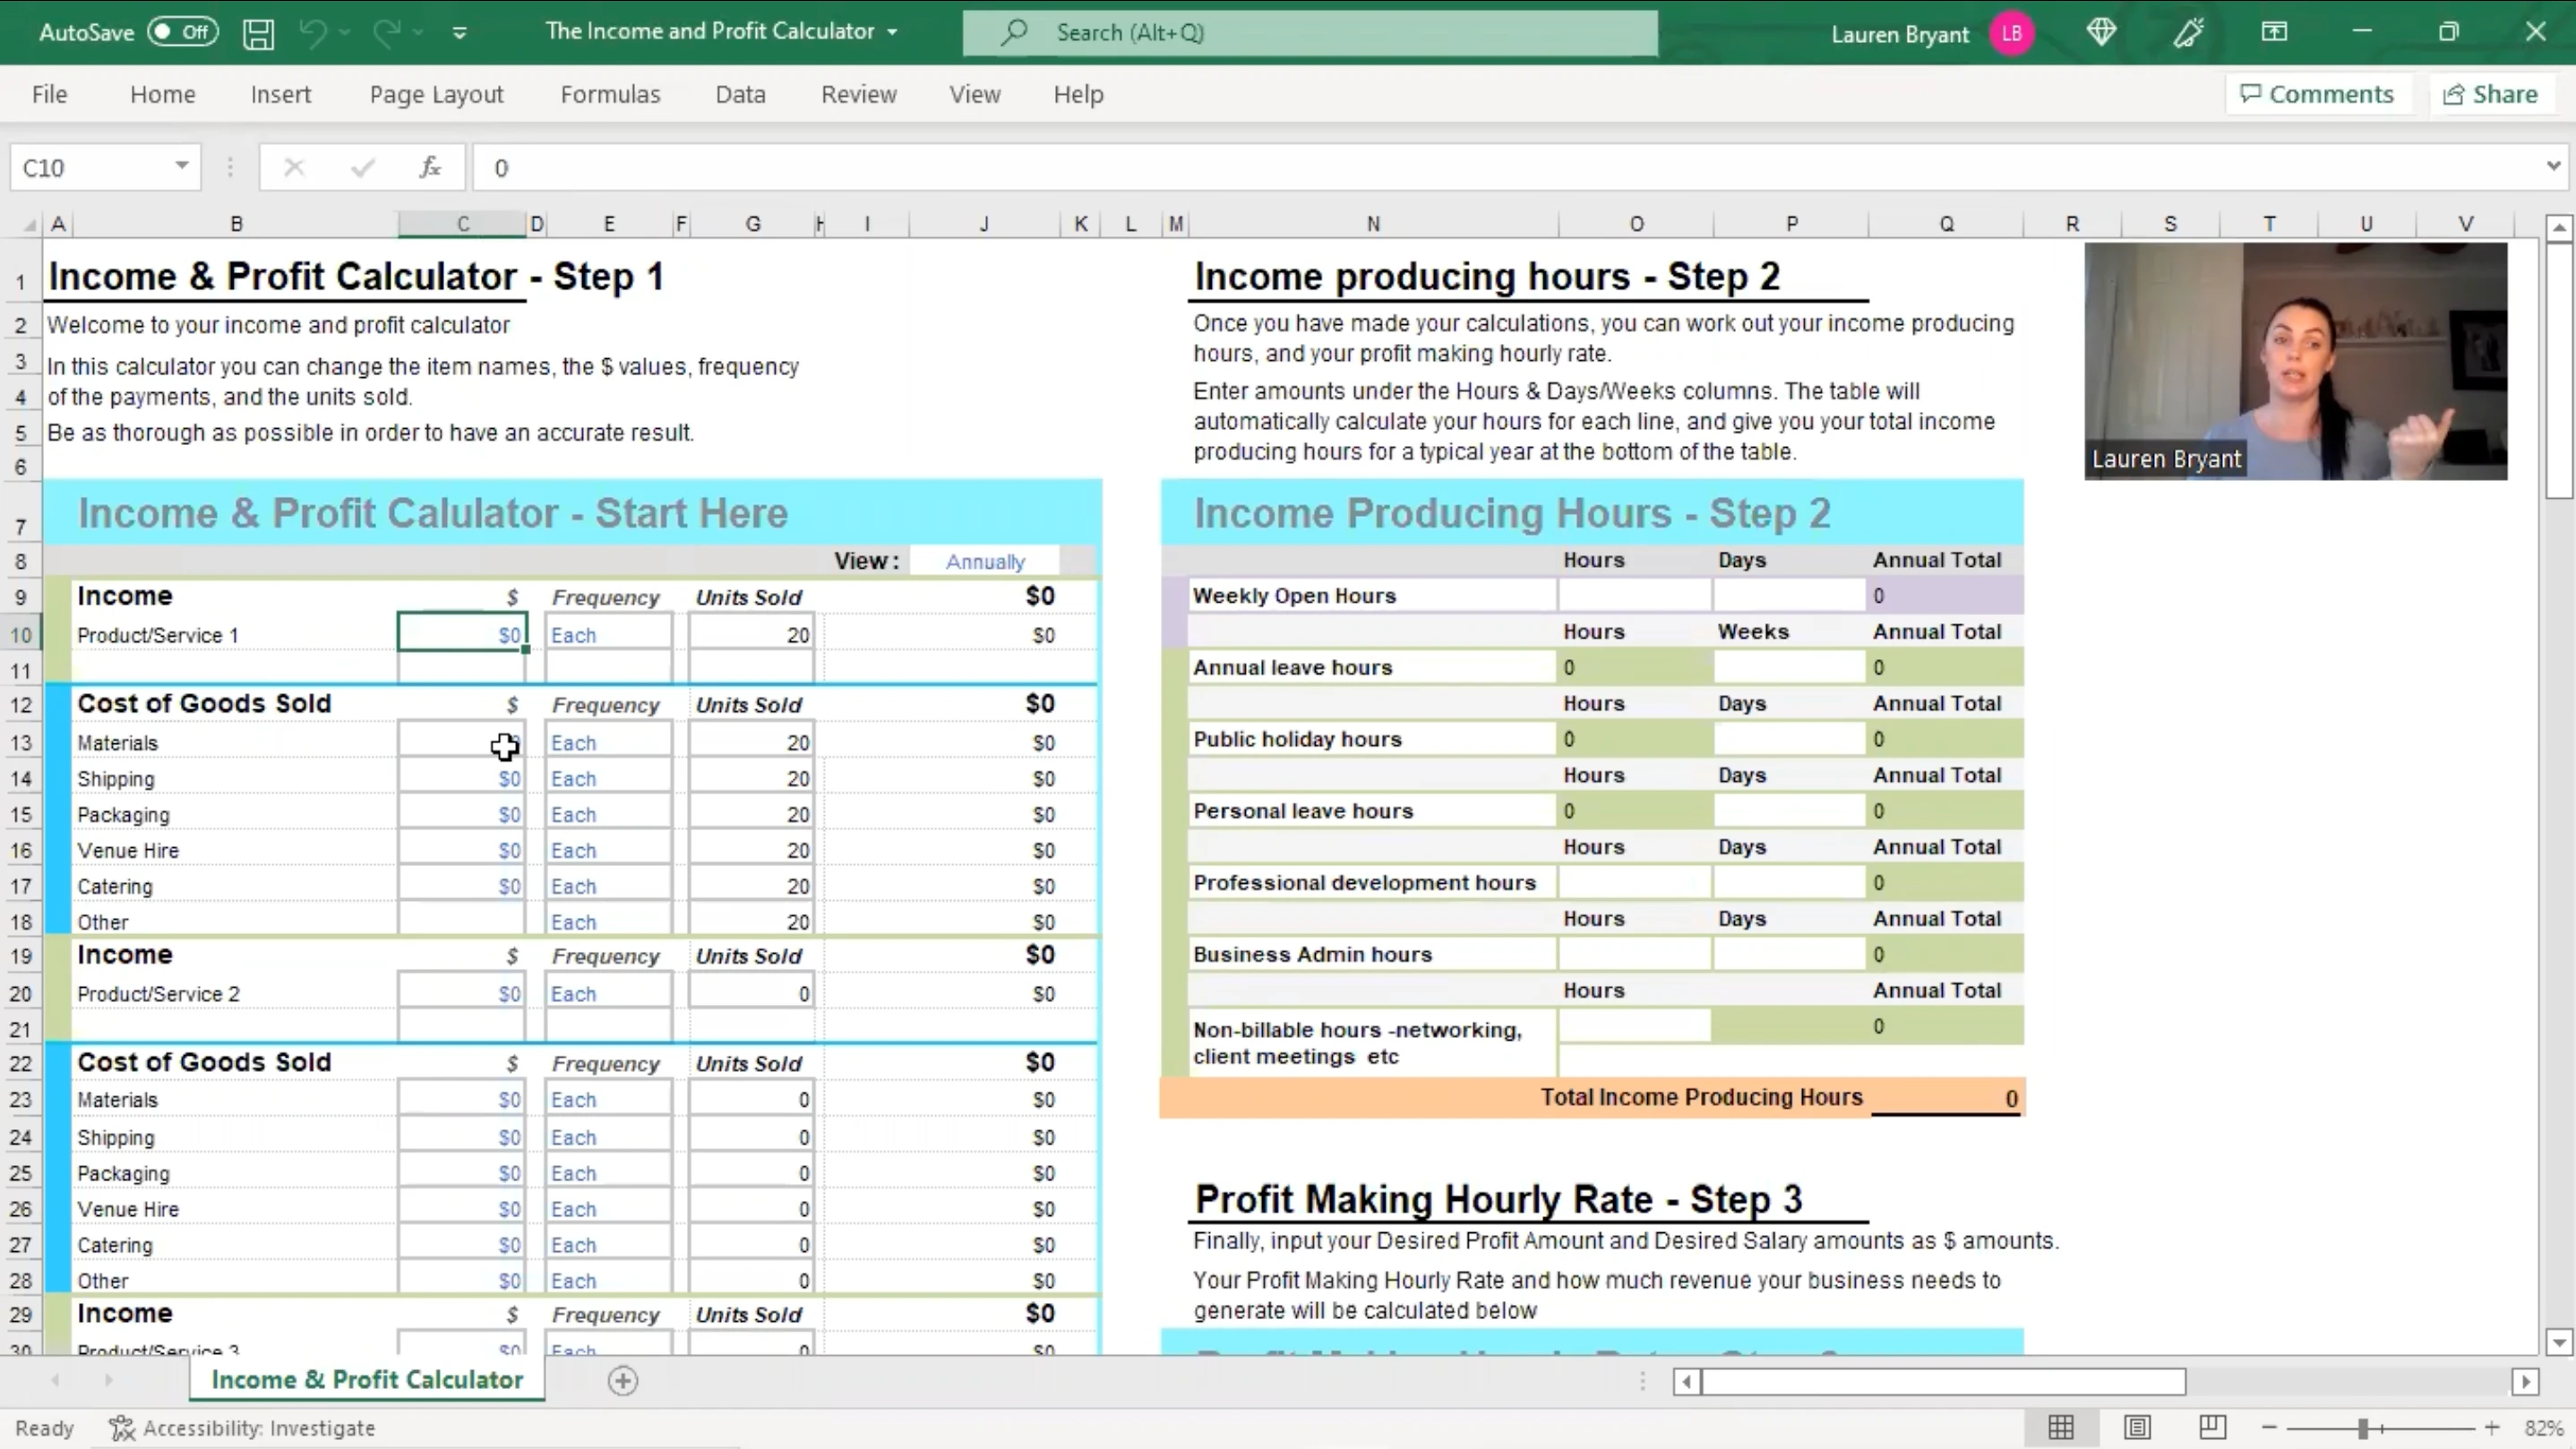Click the Lauren Bryant webcam thumbnail

tap(2296, 361)
